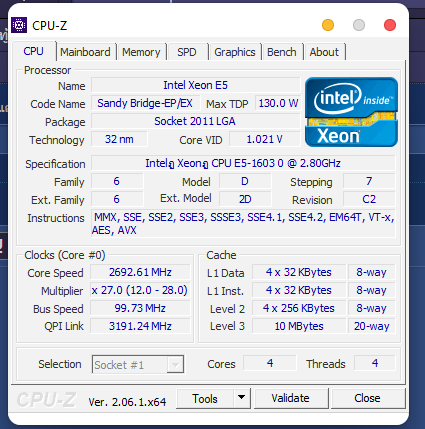This screenshot has height=429, width=425.
Task: Show the About tab
Action: [324, 52]
